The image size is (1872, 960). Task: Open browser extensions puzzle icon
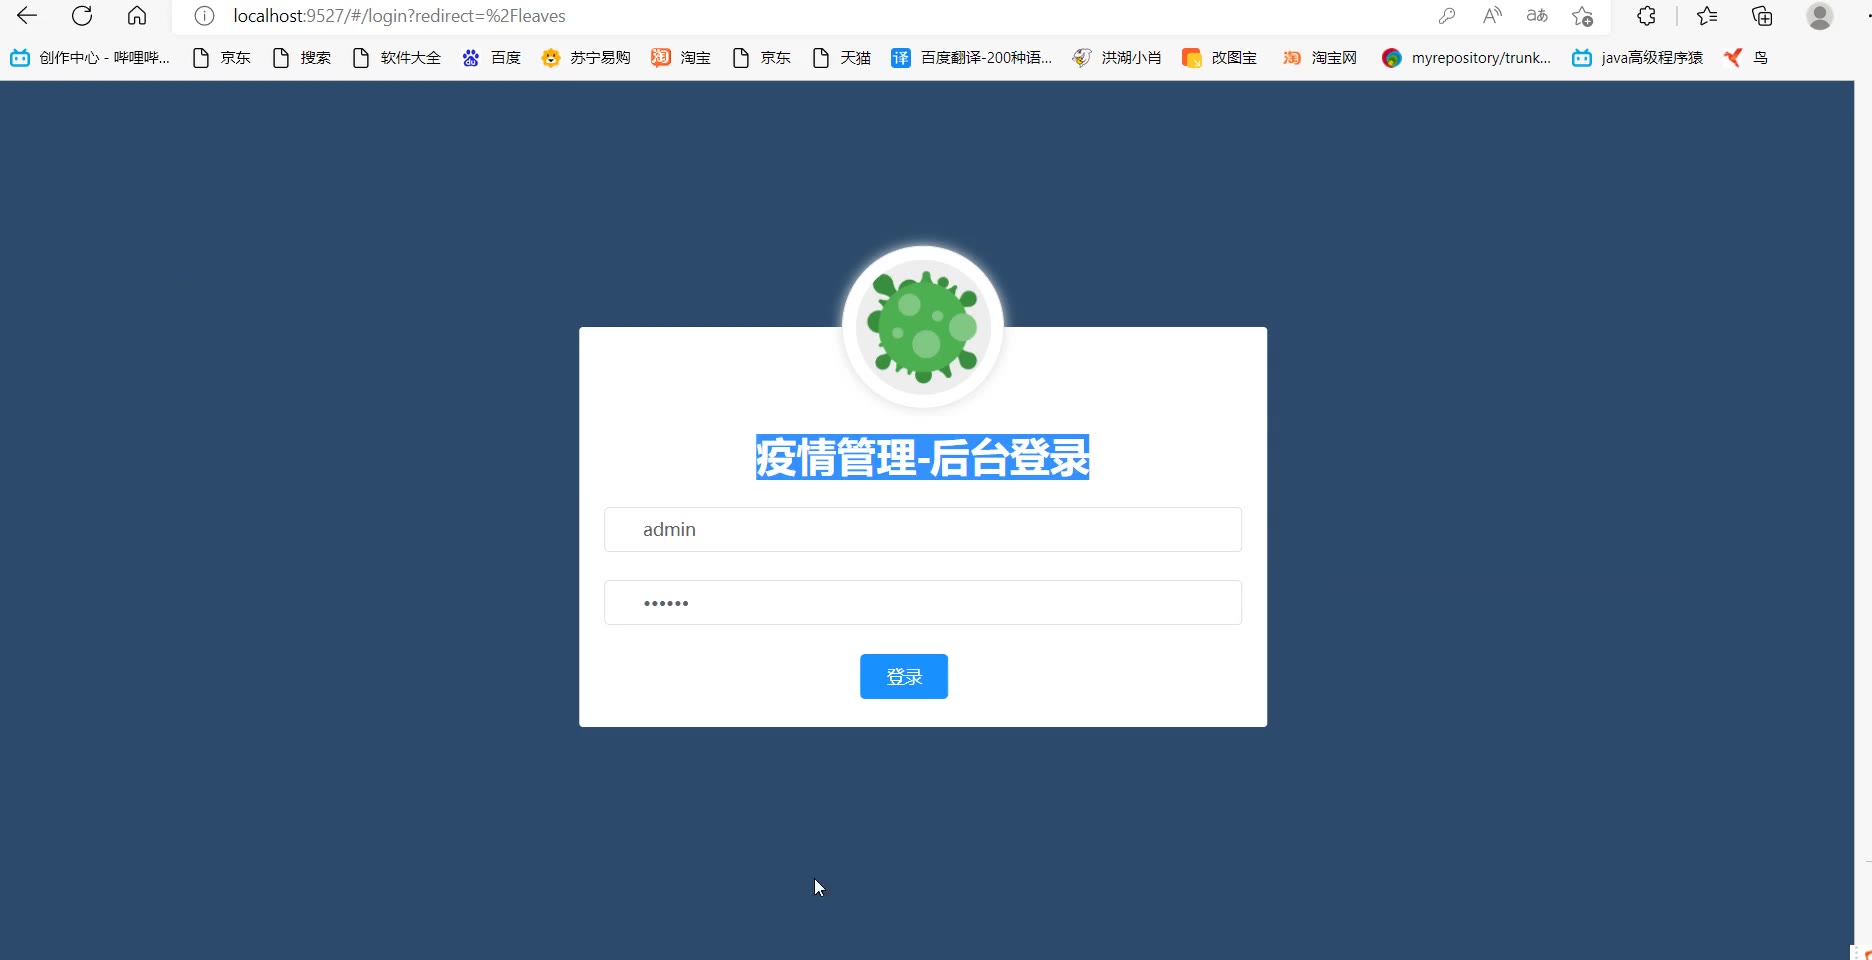point(1646,16)
